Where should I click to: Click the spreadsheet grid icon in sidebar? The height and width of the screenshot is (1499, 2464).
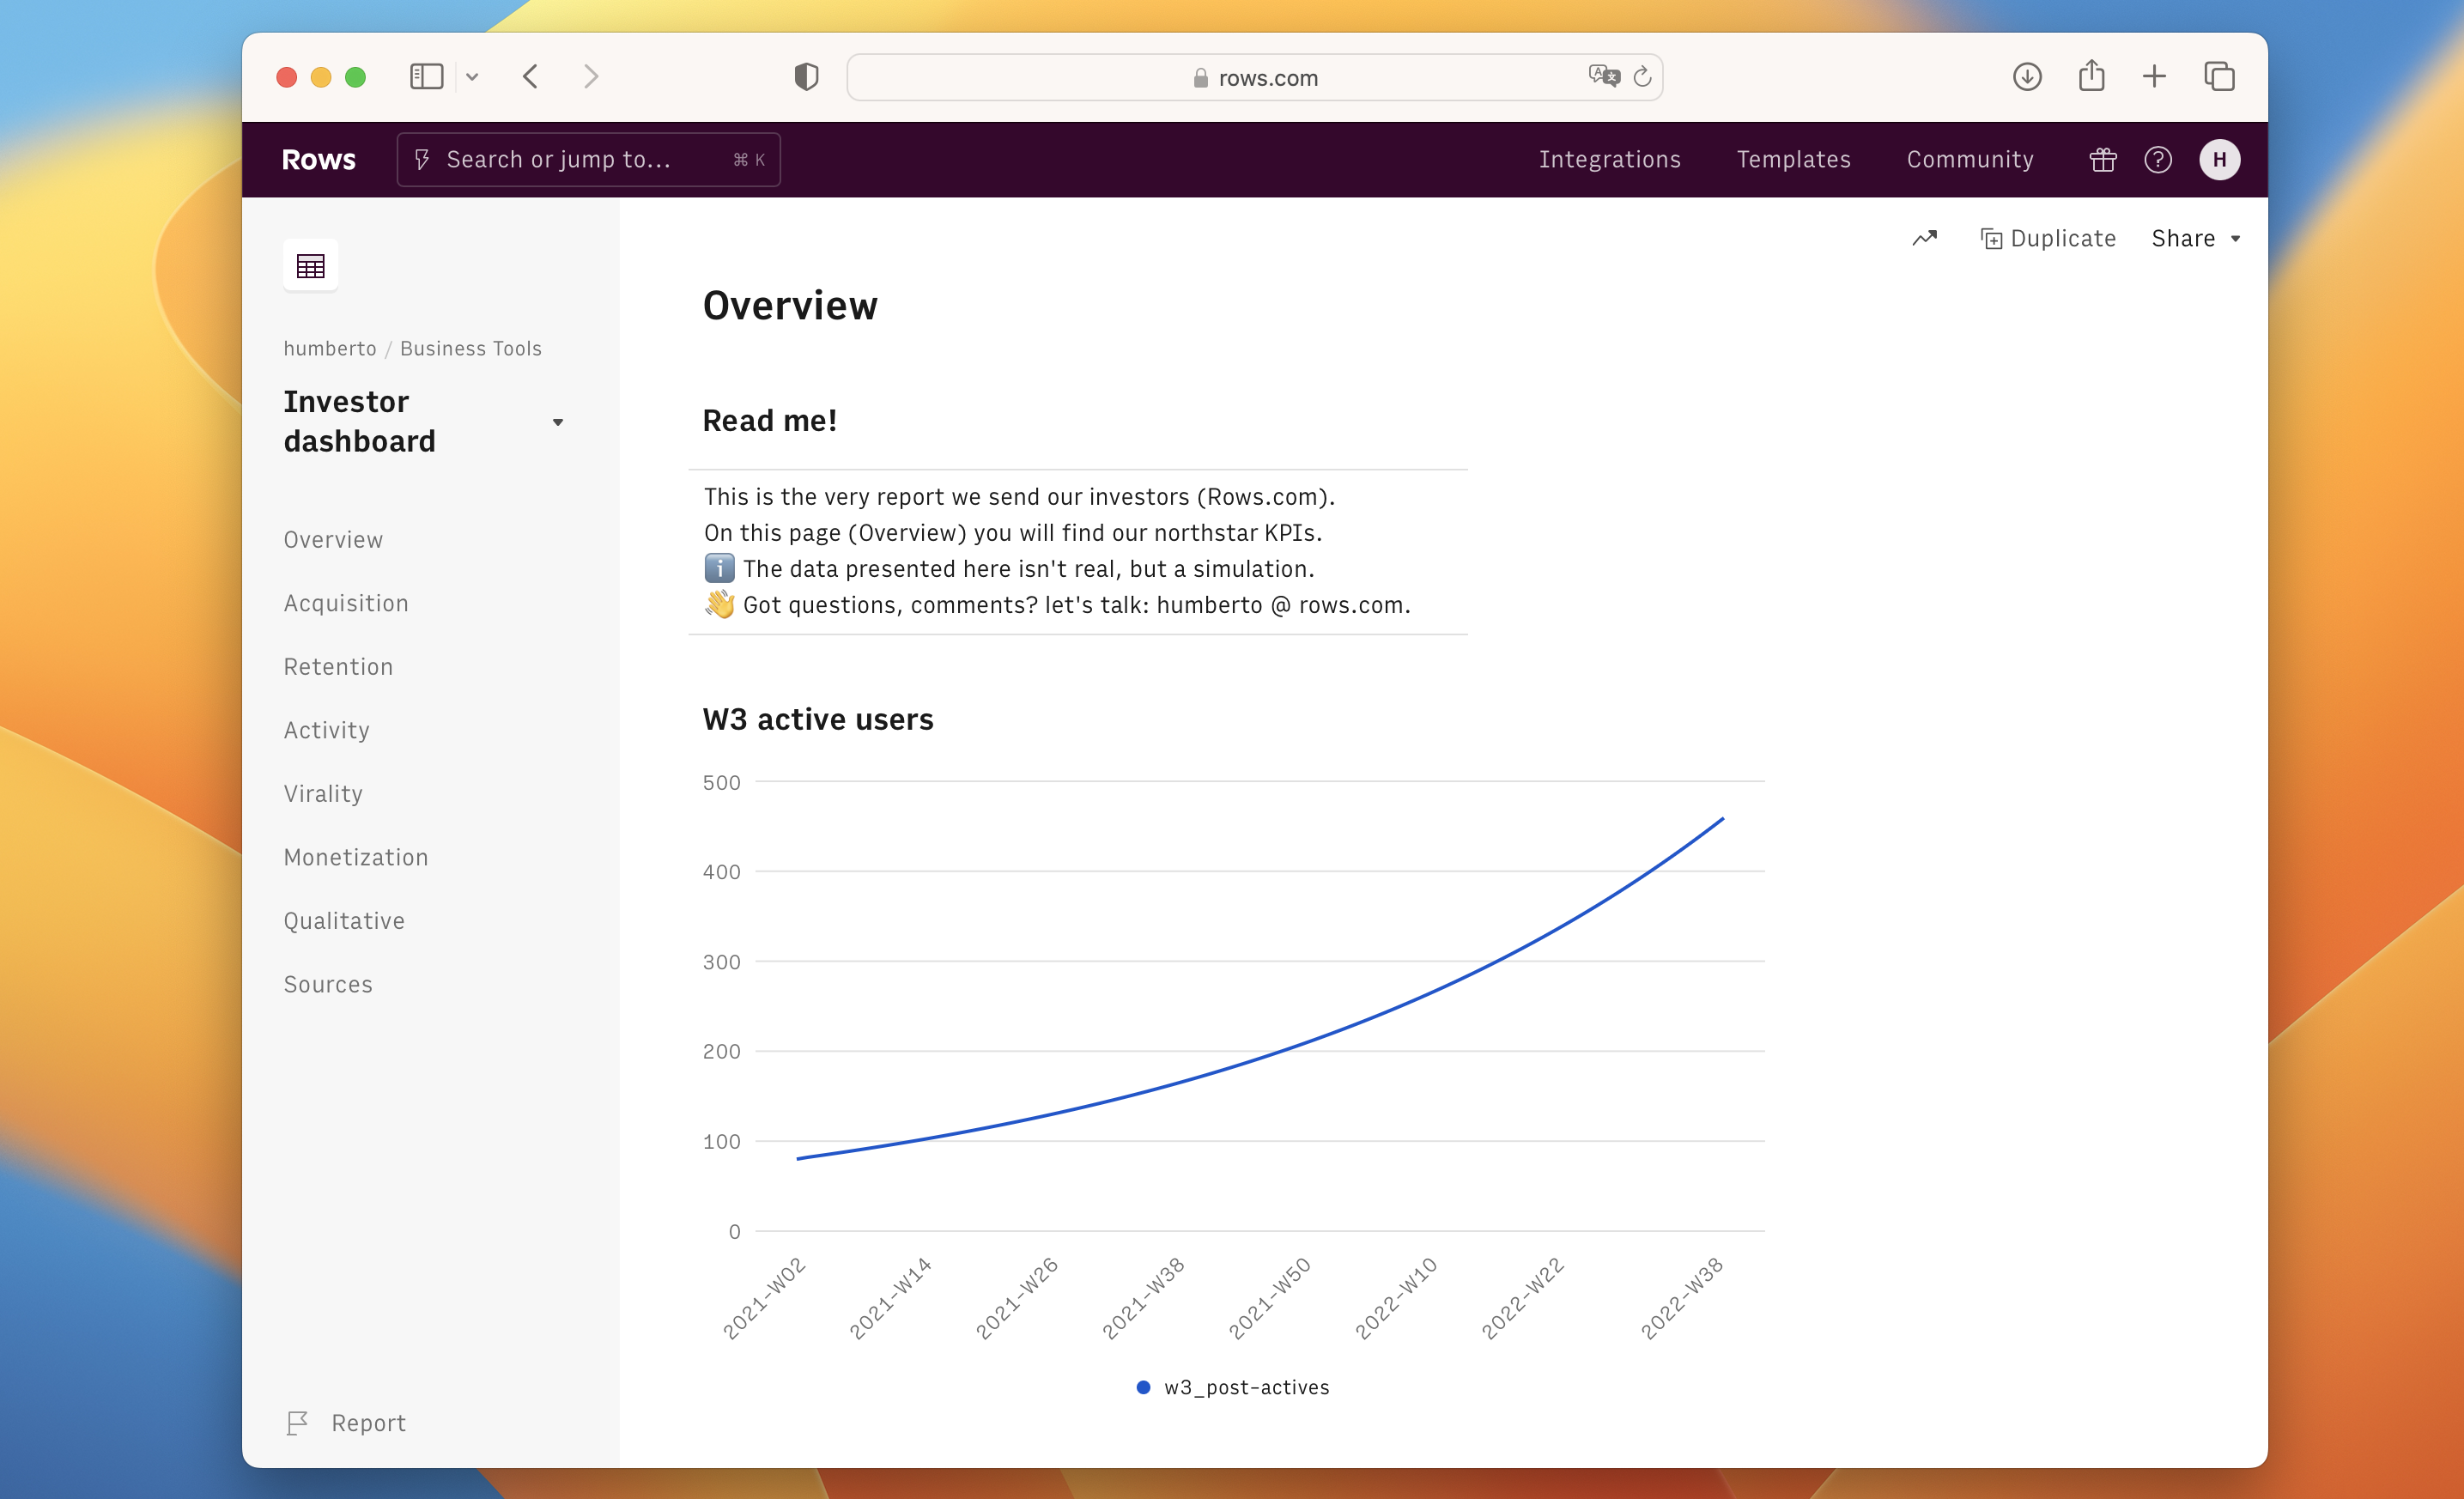[310, 266]
